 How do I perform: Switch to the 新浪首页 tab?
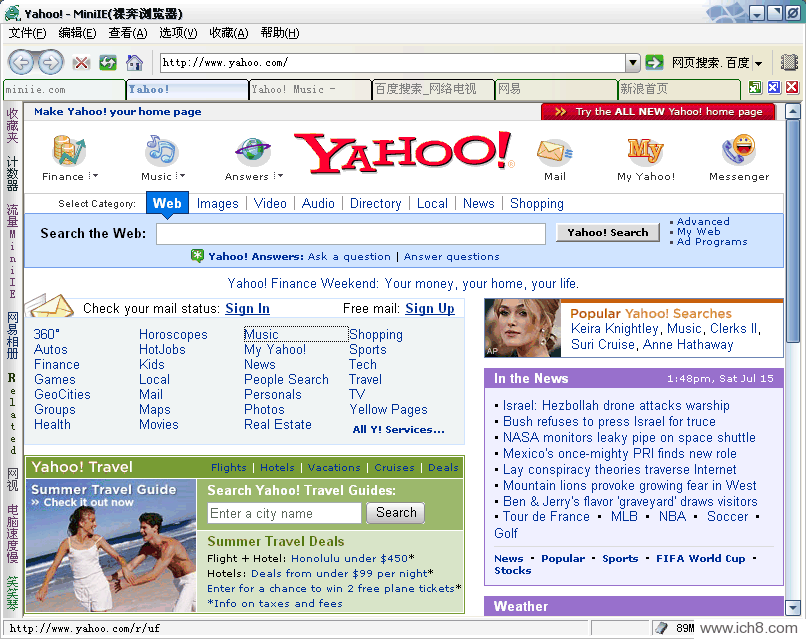679,89
